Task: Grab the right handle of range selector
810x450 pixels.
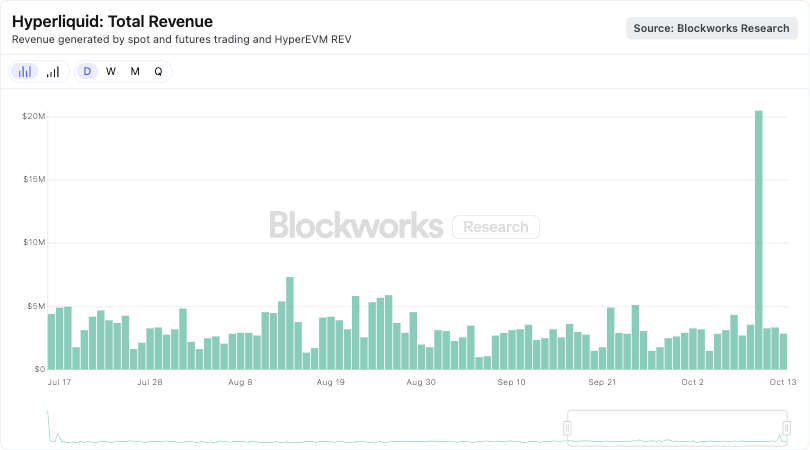Action: pyautogui.click(x=787, y=428)
